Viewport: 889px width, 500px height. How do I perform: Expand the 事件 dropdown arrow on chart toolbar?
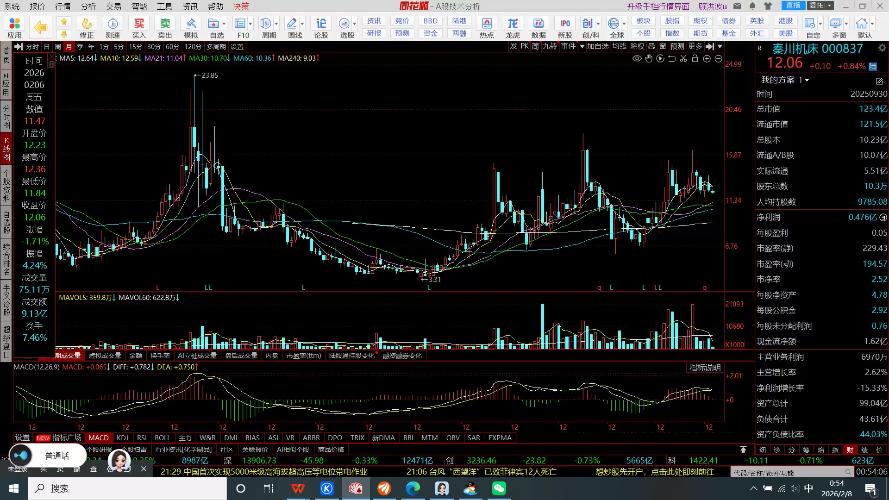582,47
